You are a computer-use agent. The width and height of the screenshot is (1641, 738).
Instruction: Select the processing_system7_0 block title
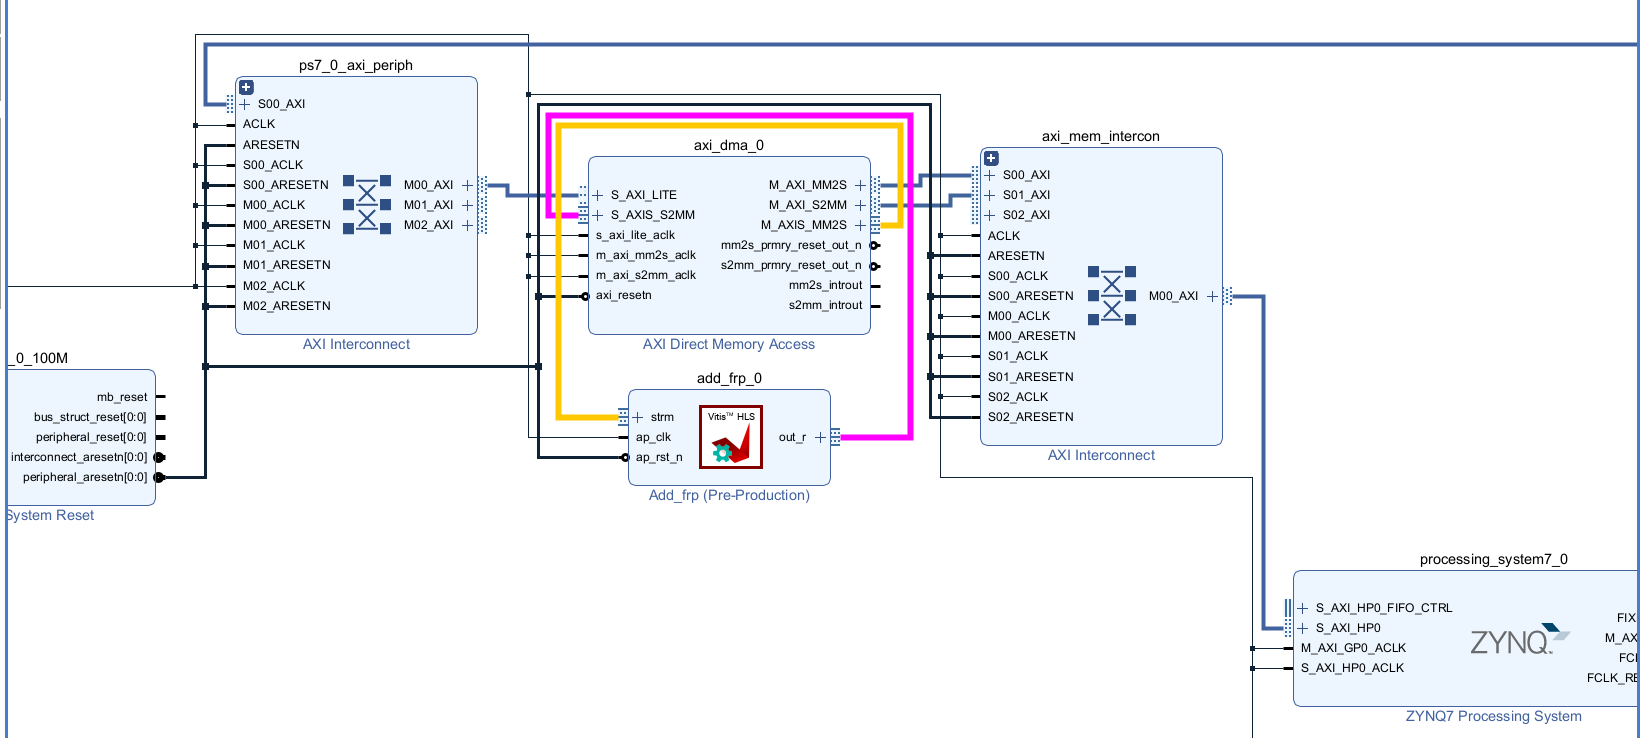pyautogui.click(x=1494, y=559)
